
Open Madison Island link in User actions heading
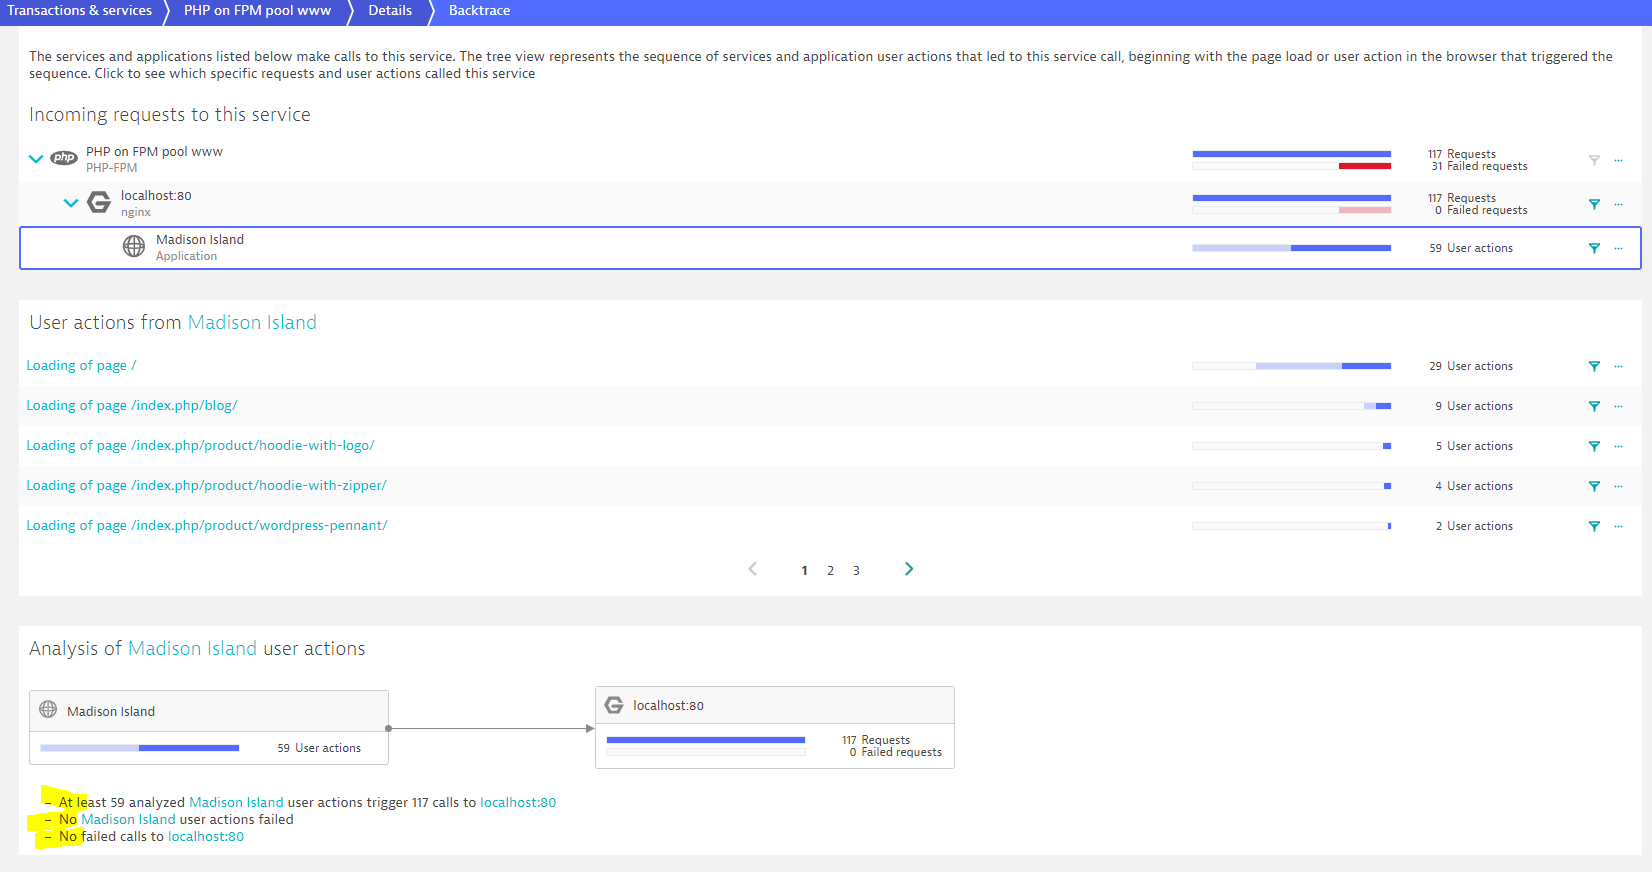252,323
